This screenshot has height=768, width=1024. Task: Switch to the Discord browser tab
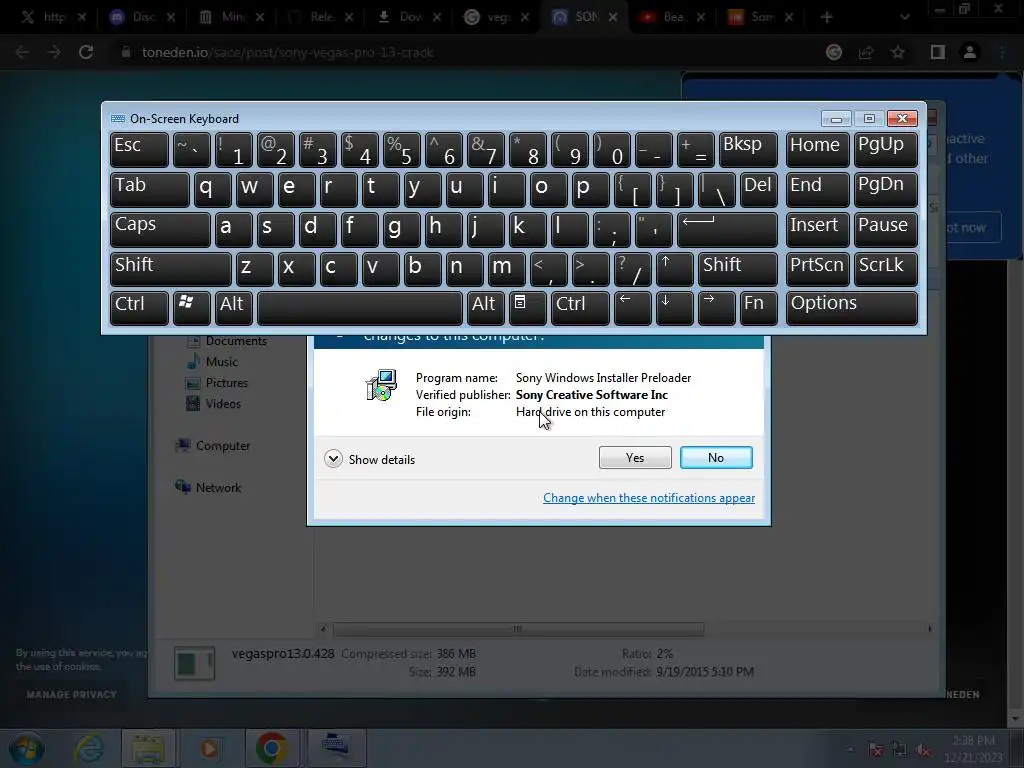[x=142, y=17]
